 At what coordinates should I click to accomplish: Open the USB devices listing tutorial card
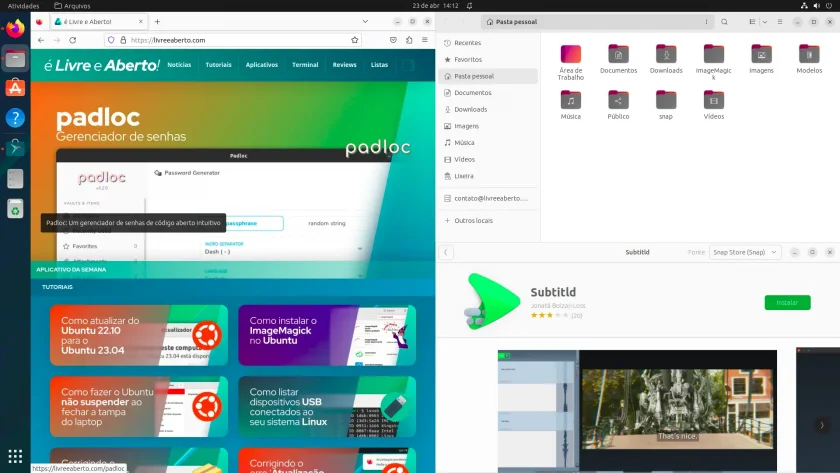(x=327, y=407)
